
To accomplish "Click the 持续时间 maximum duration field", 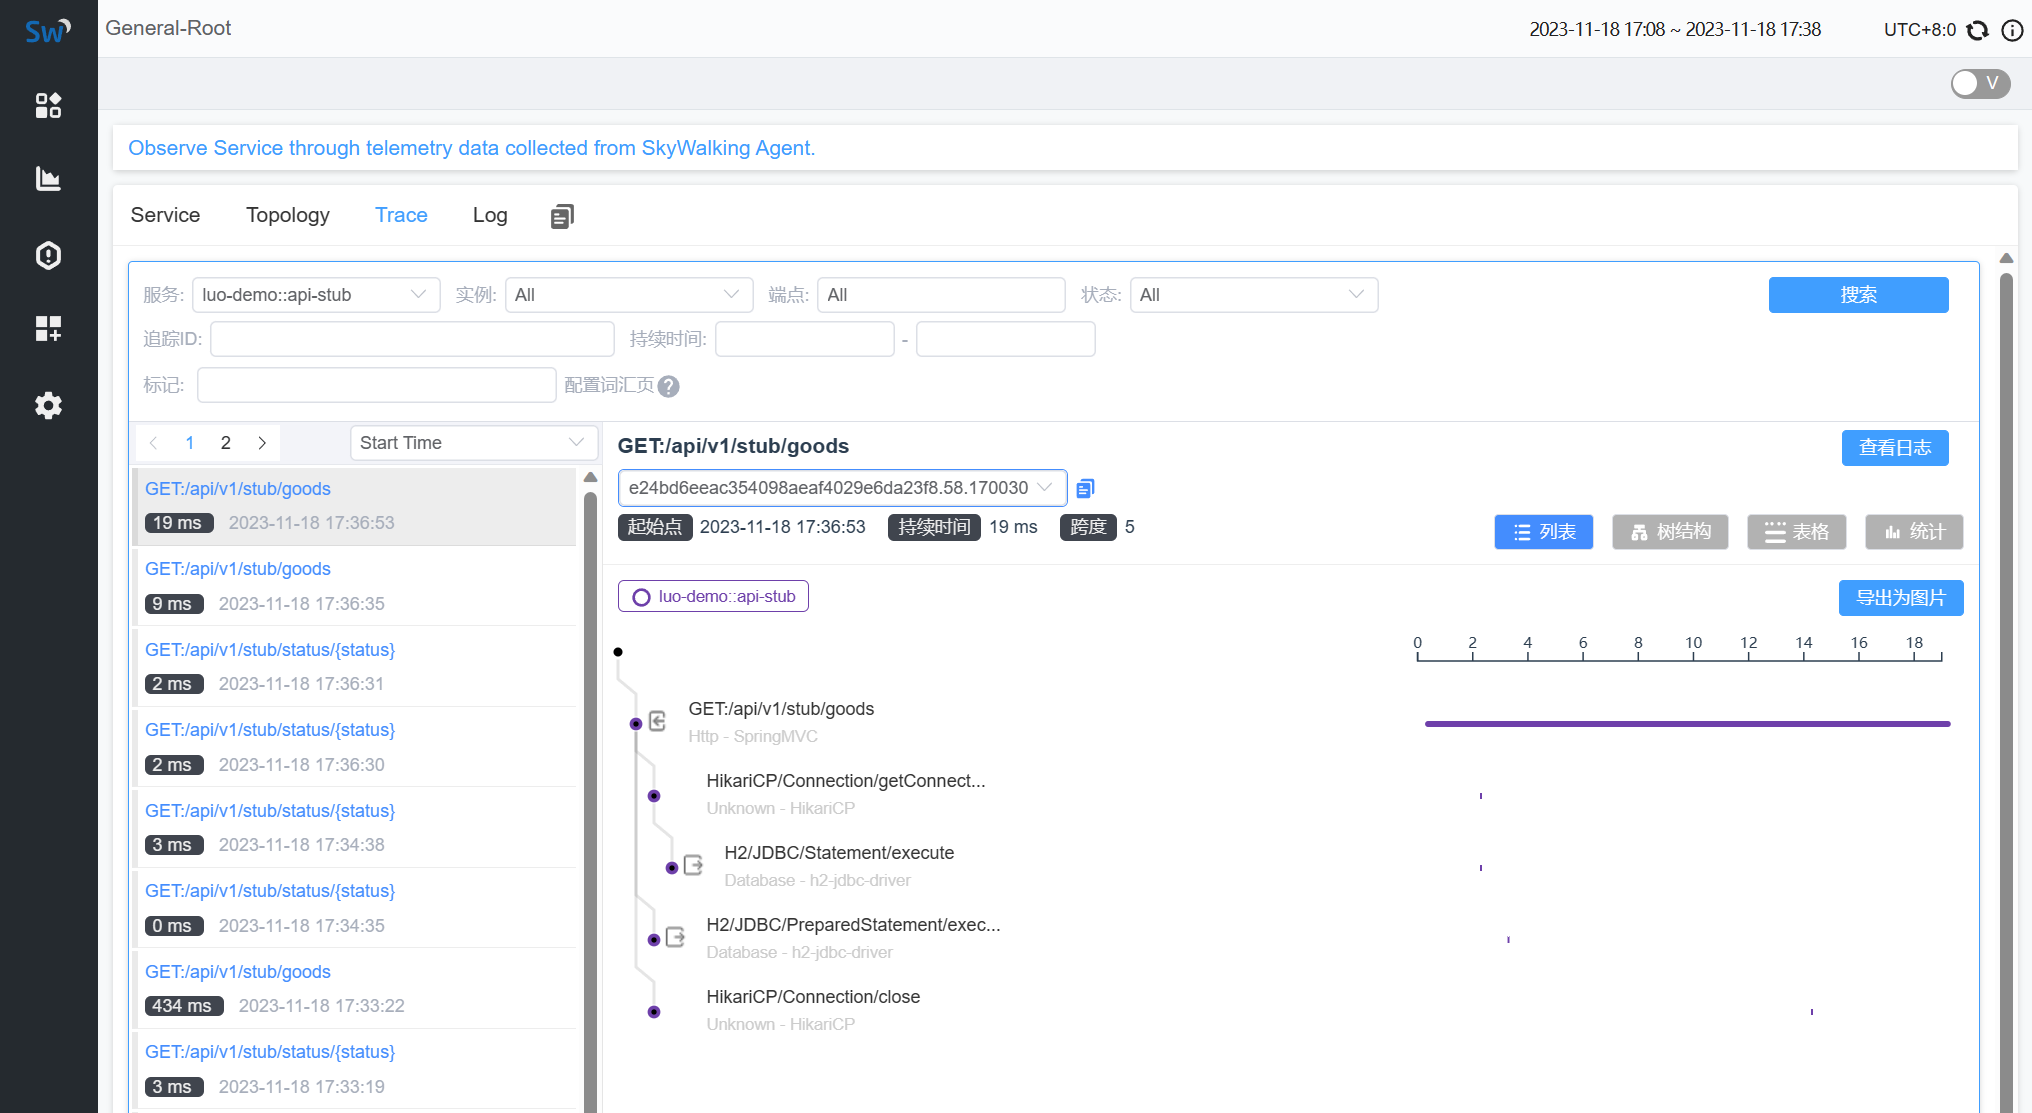I will (1006, 339).
